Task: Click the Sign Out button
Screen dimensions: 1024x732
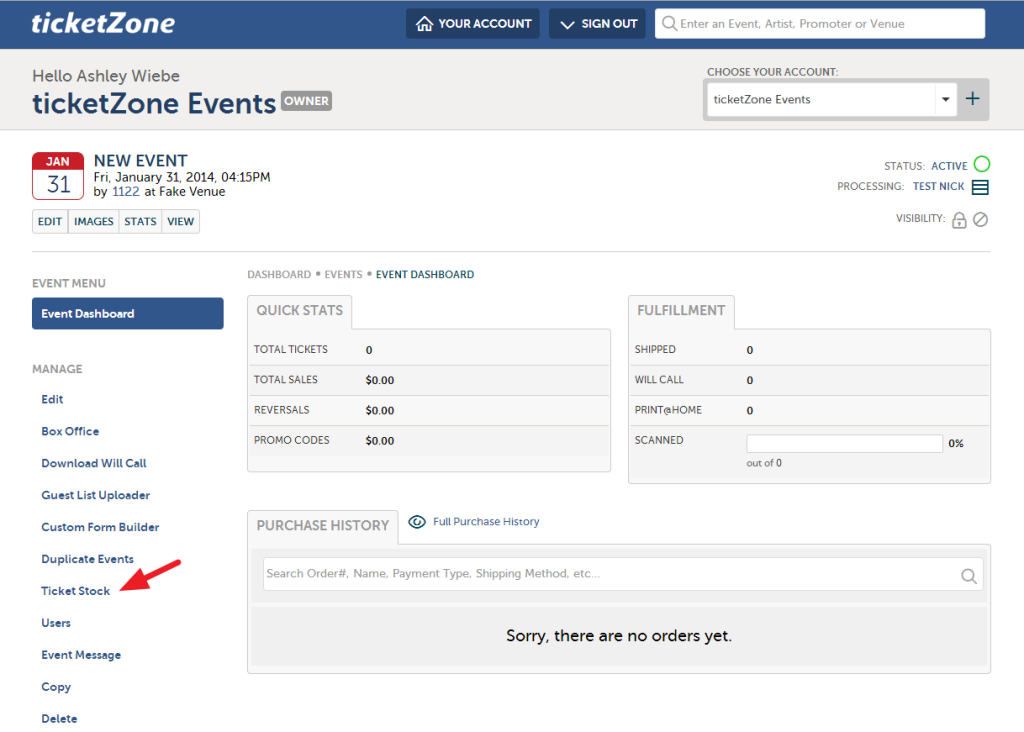Action: pyautogui.click(x=597, y=24)
